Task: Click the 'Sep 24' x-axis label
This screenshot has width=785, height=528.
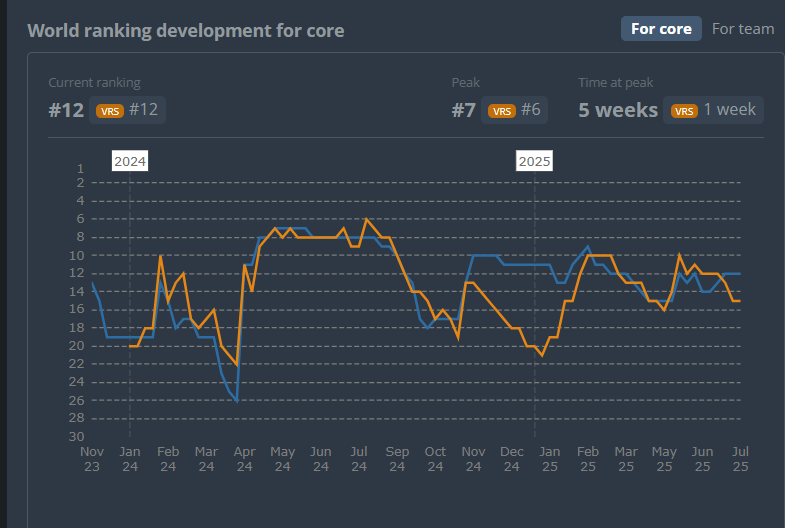Action: pos(397,459)
